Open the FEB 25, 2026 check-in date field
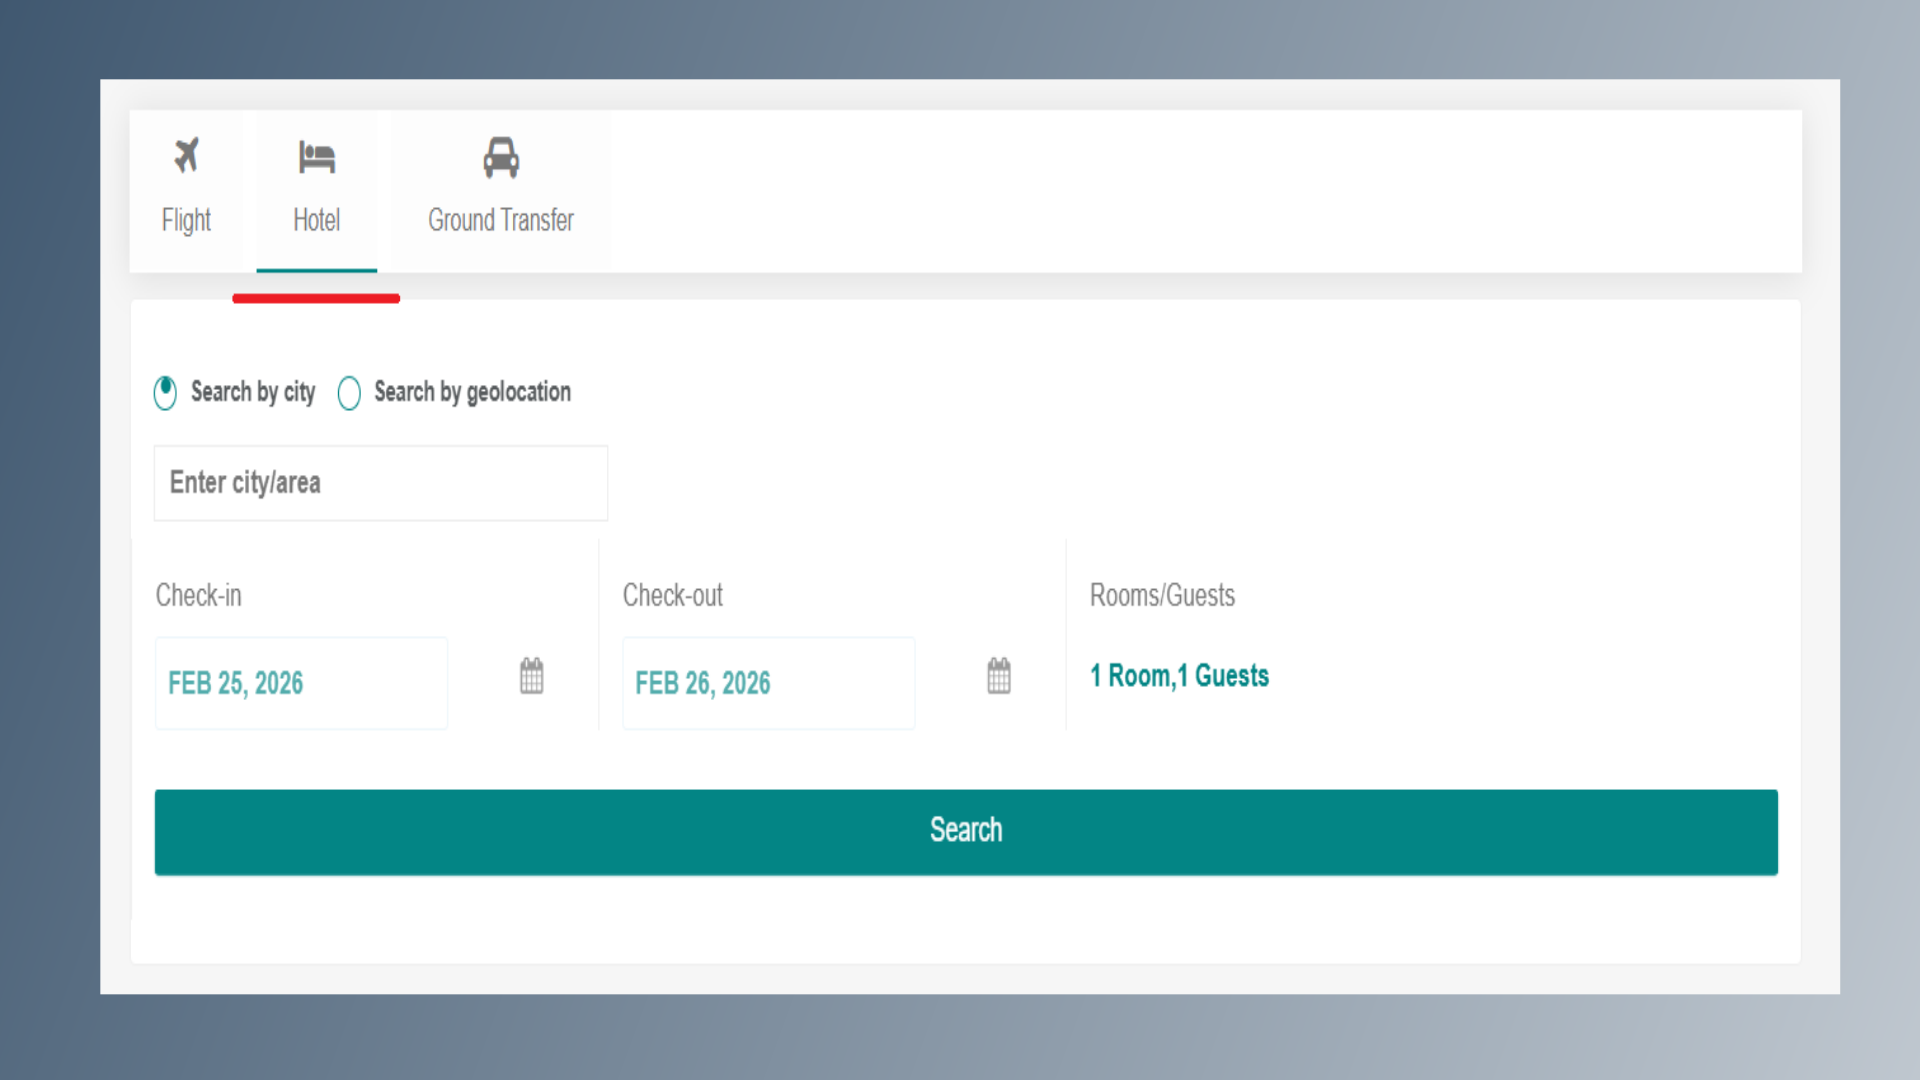 pos(301,683)
